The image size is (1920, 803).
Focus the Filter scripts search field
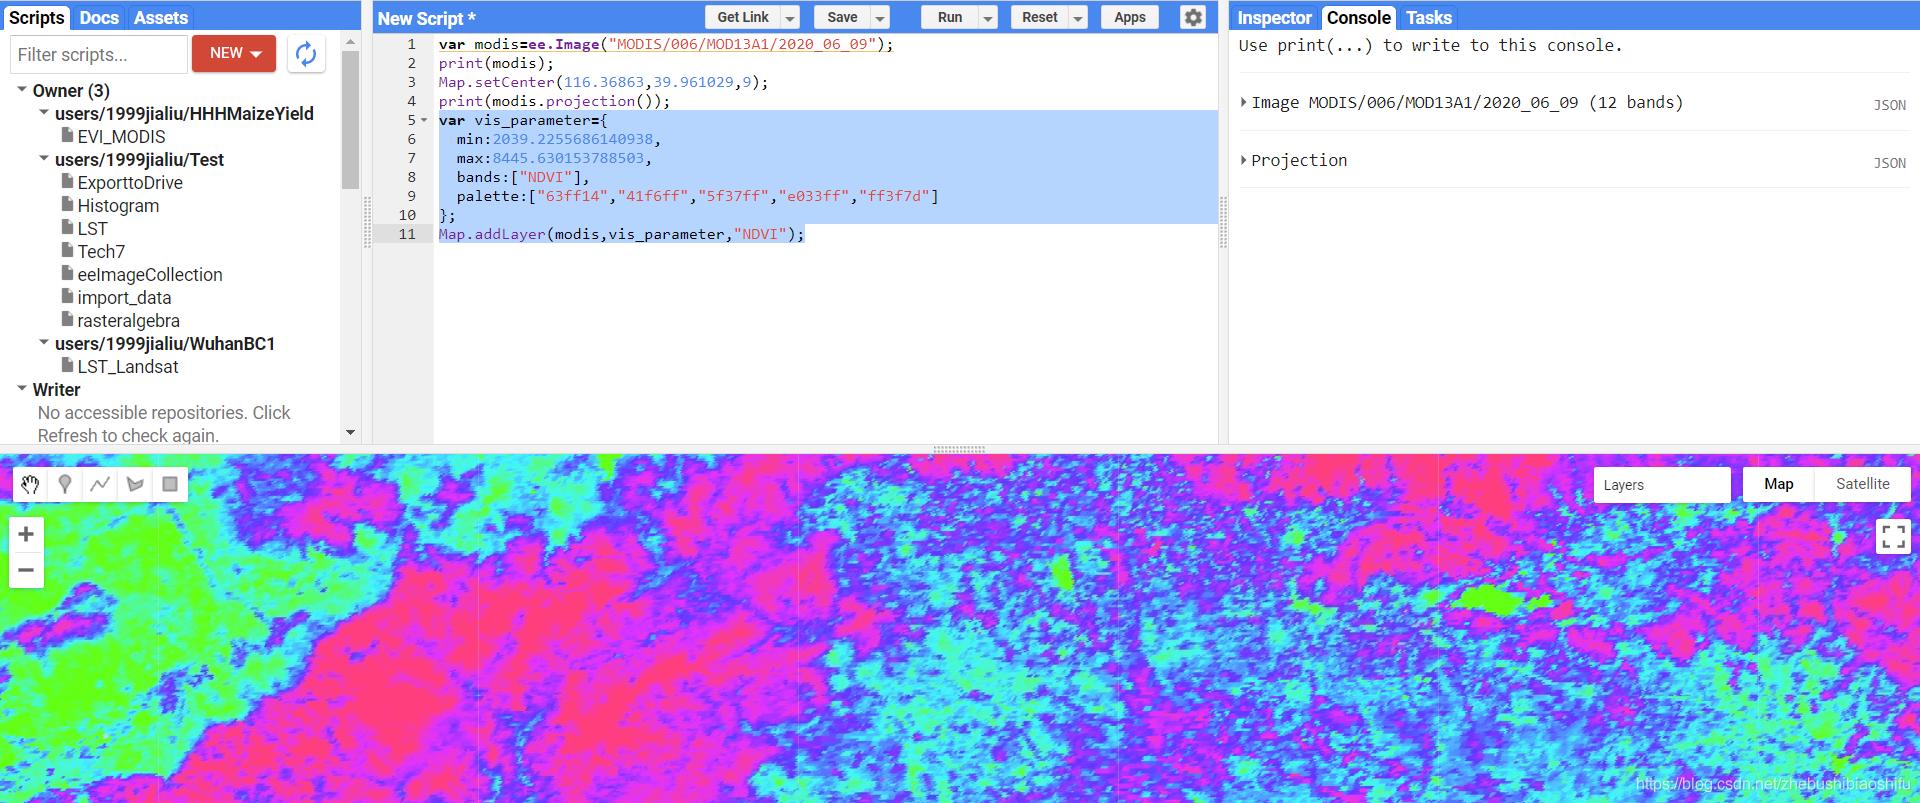[x=98, y=54]
